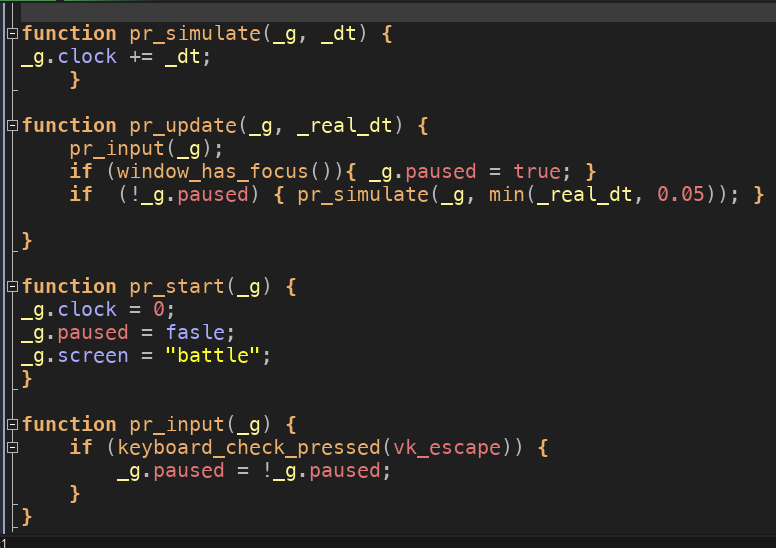The height and width of the screenshot is (548, 776).
Task: Click the misspelled word 'fasle'
Action: pos(195,332)
